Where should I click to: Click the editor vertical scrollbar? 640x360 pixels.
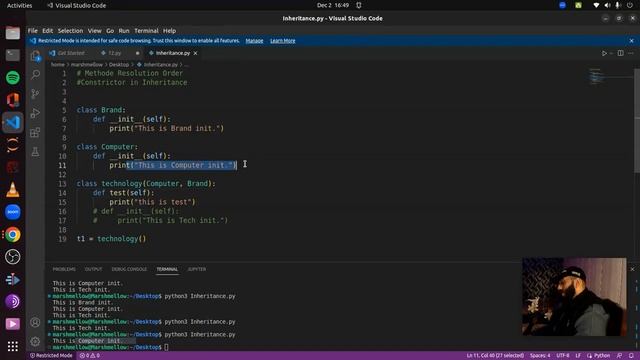637,120
